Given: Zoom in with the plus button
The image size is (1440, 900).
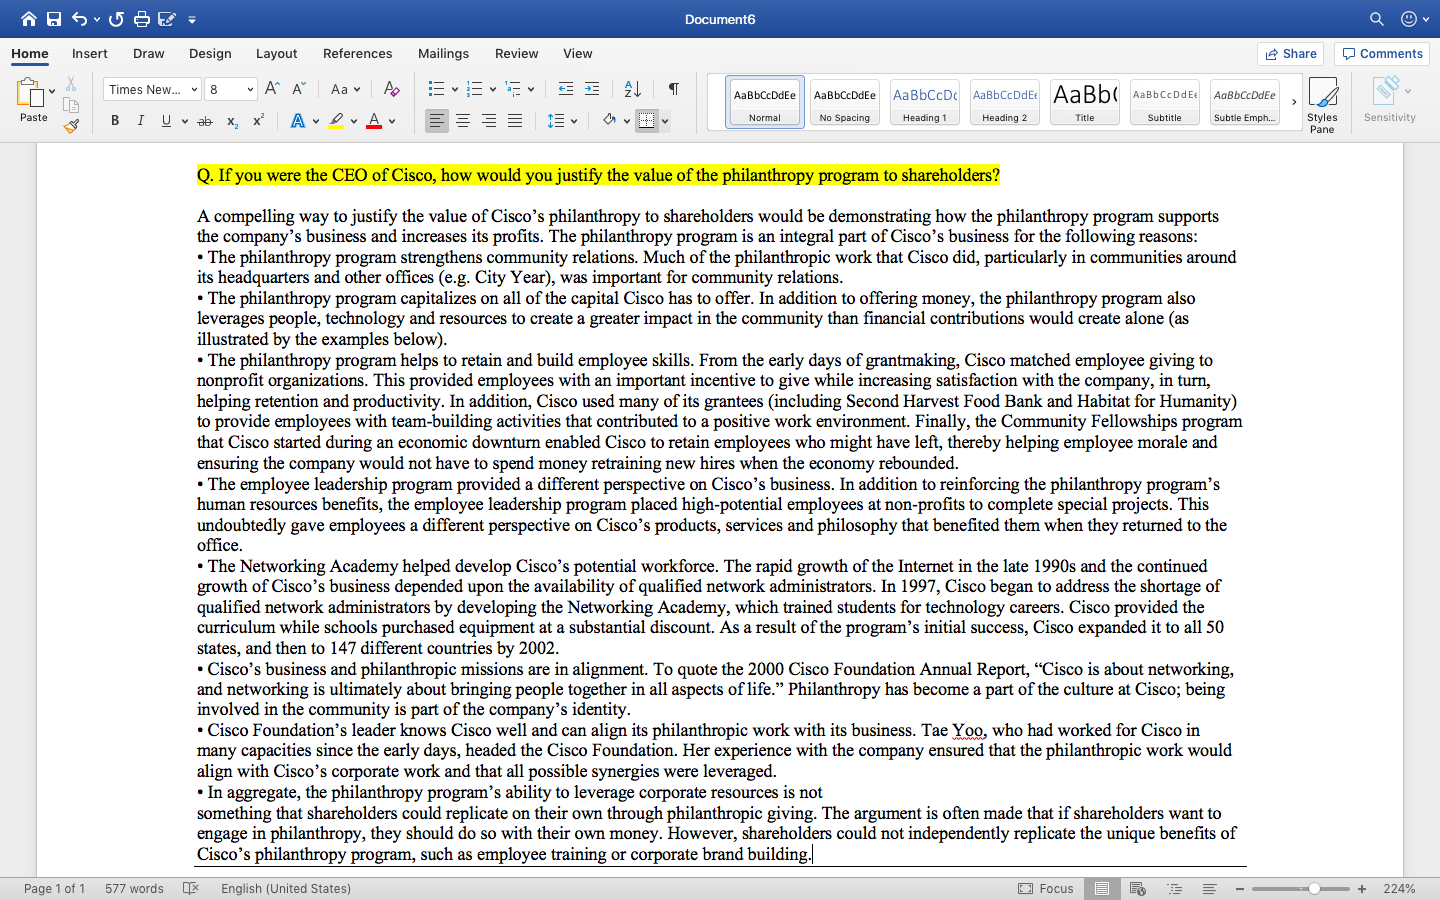Looking at the screenshot, I should (x=1362, y=888).
